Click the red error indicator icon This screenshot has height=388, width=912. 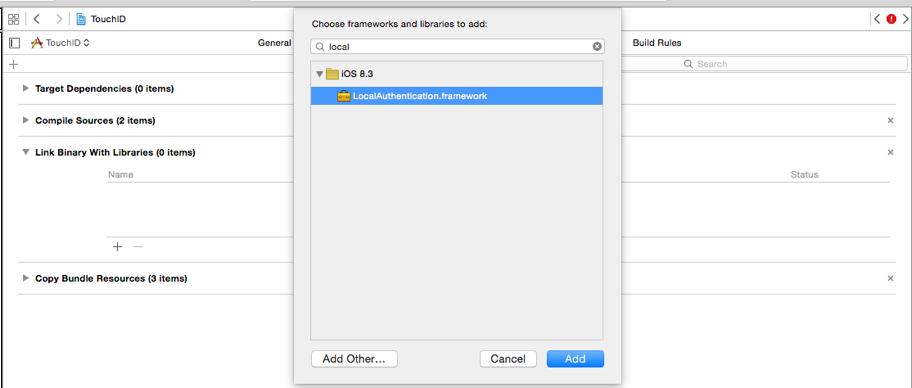[x=891, y=19]
